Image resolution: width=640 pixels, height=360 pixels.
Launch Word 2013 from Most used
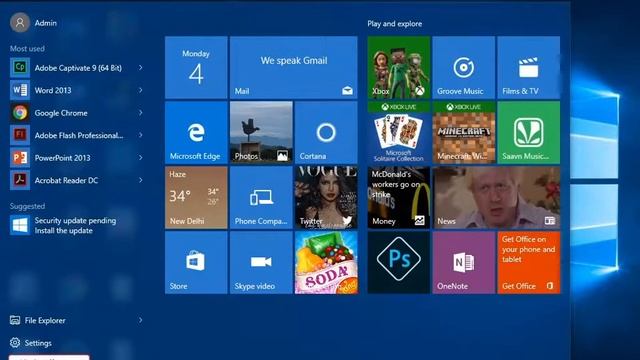(78, 90)
